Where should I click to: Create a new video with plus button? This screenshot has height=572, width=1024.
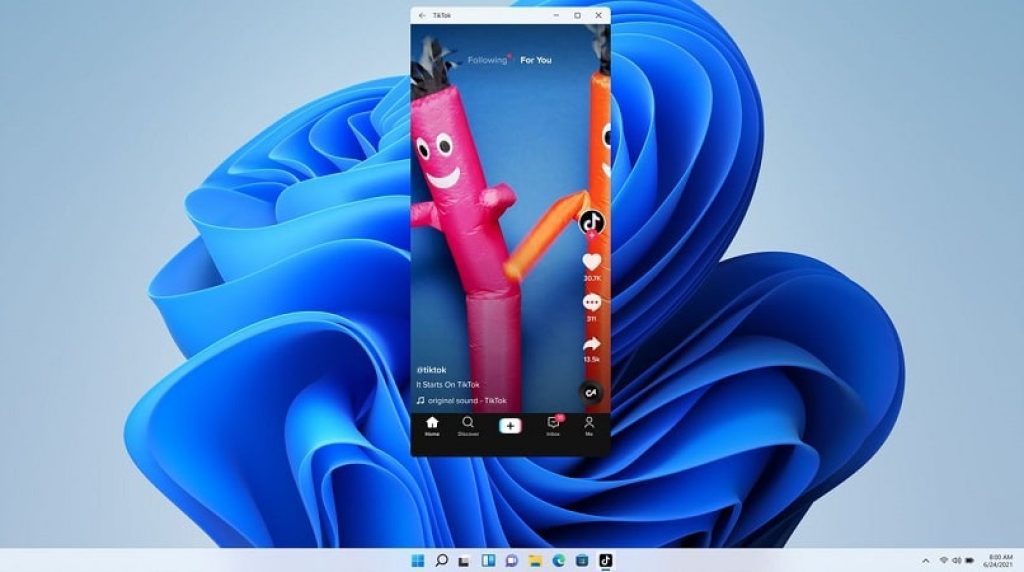[x=510, y=426]
